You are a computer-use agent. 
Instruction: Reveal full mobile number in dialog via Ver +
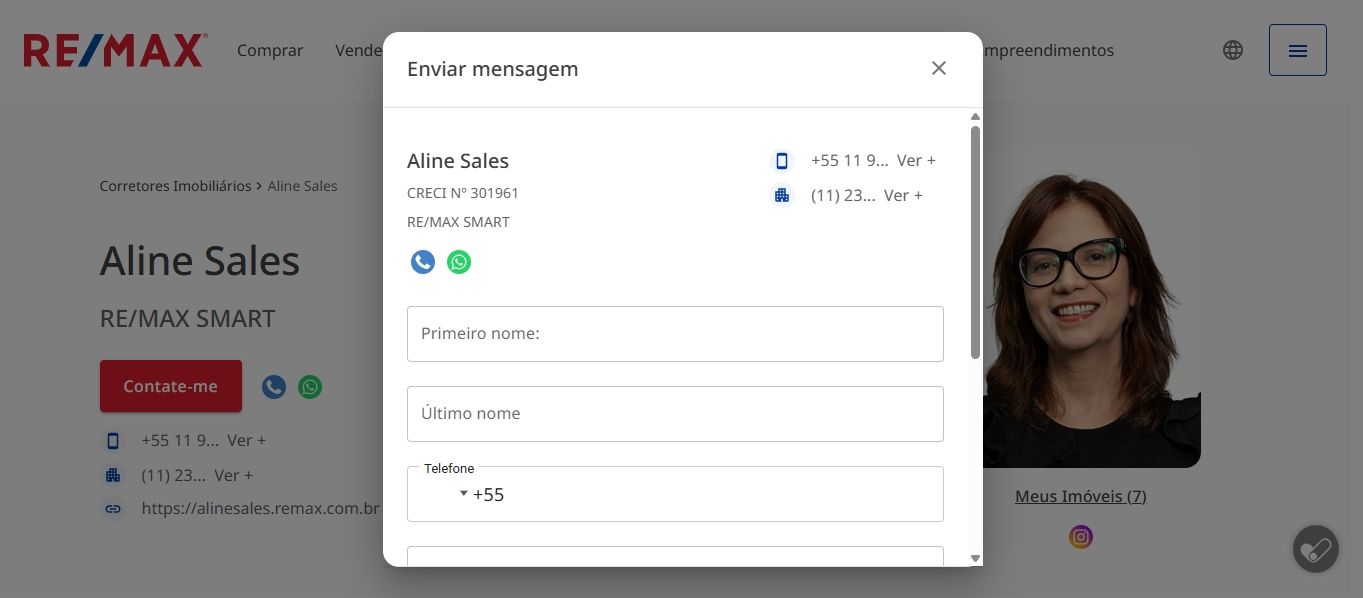pos(916,160)
